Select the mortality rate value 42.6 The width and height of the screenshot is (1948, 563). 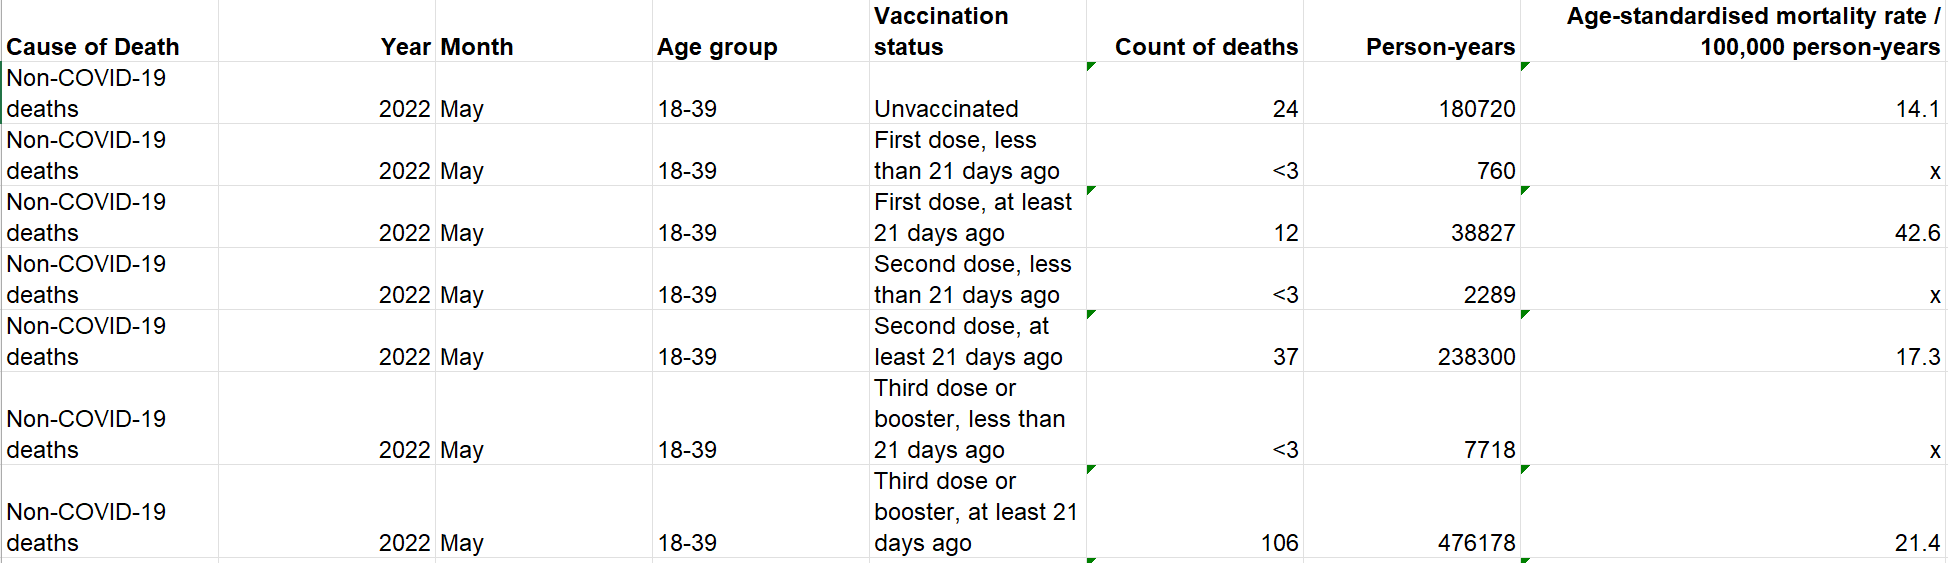[x=1733, y=217]
